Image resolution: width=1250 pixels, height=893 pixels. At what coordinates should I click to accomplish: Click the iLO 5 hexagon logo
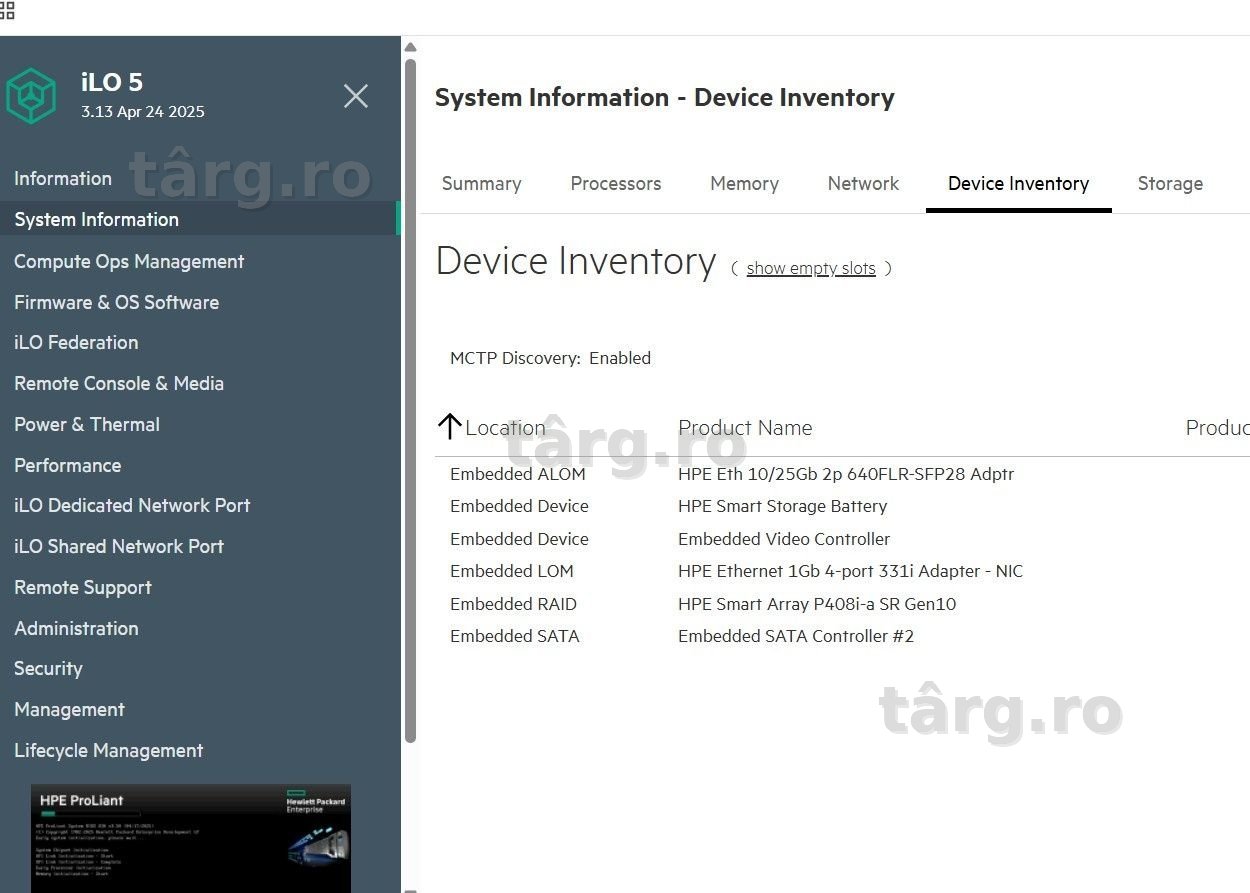(31, 96)
